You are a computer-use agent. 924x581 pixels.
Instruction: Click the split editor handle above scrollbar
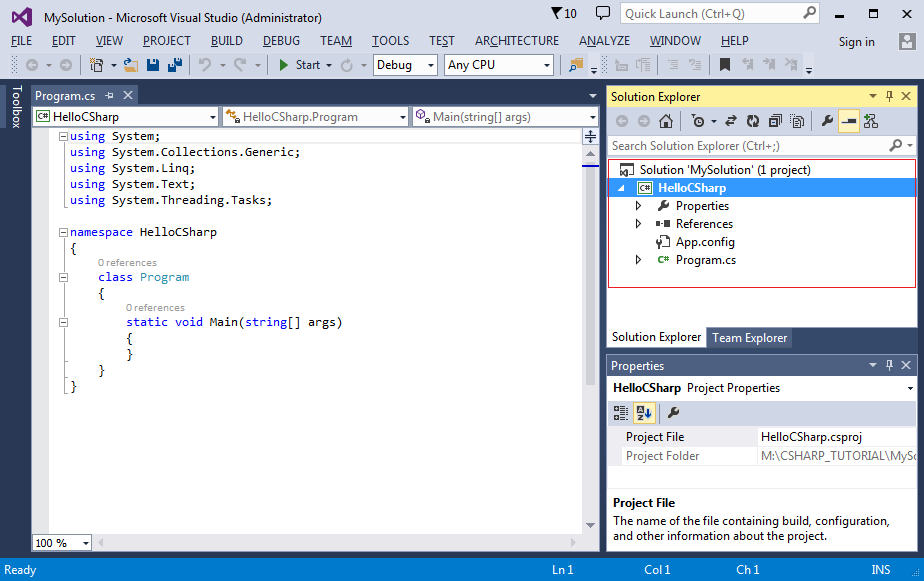tap(590, 137)
